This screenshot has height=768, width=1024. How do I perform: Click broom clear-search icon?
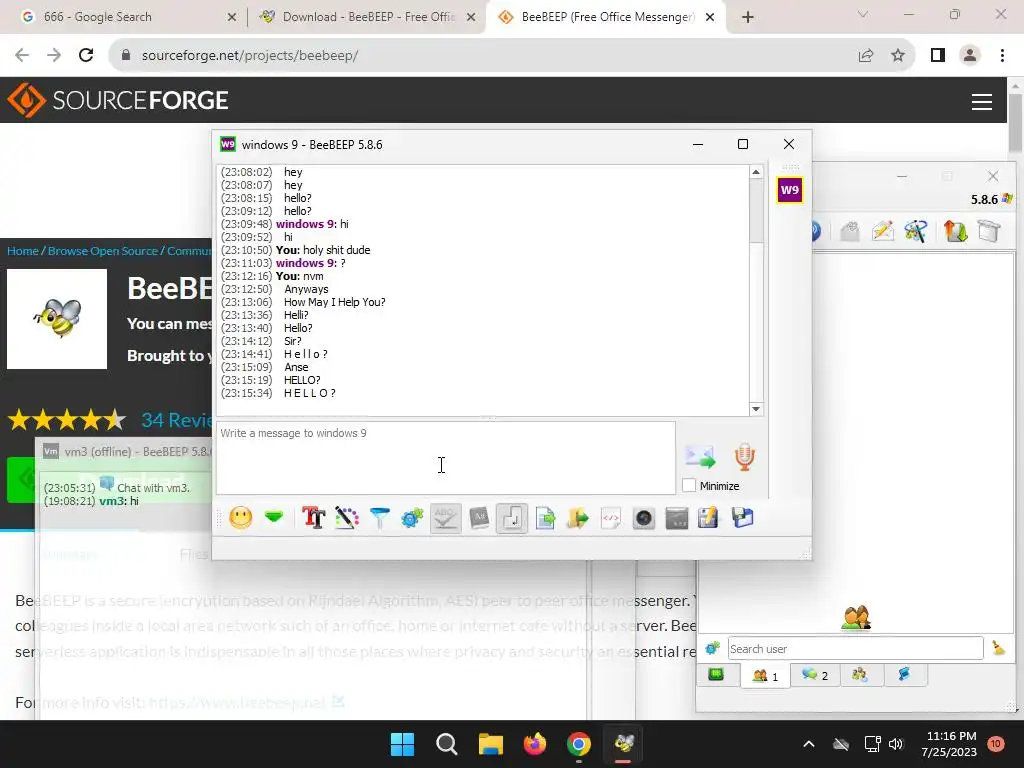(x=999, y=648)
